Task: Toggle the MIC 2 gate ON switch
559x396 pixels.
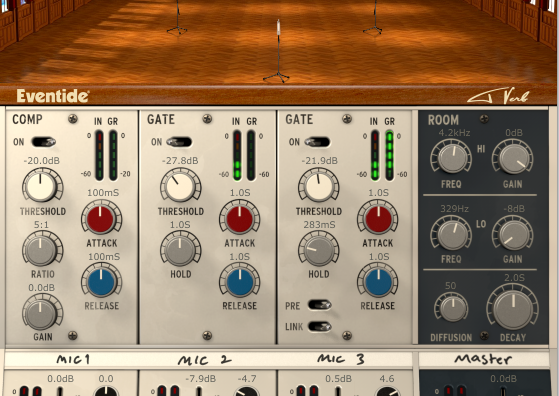Action: [179, 142]
